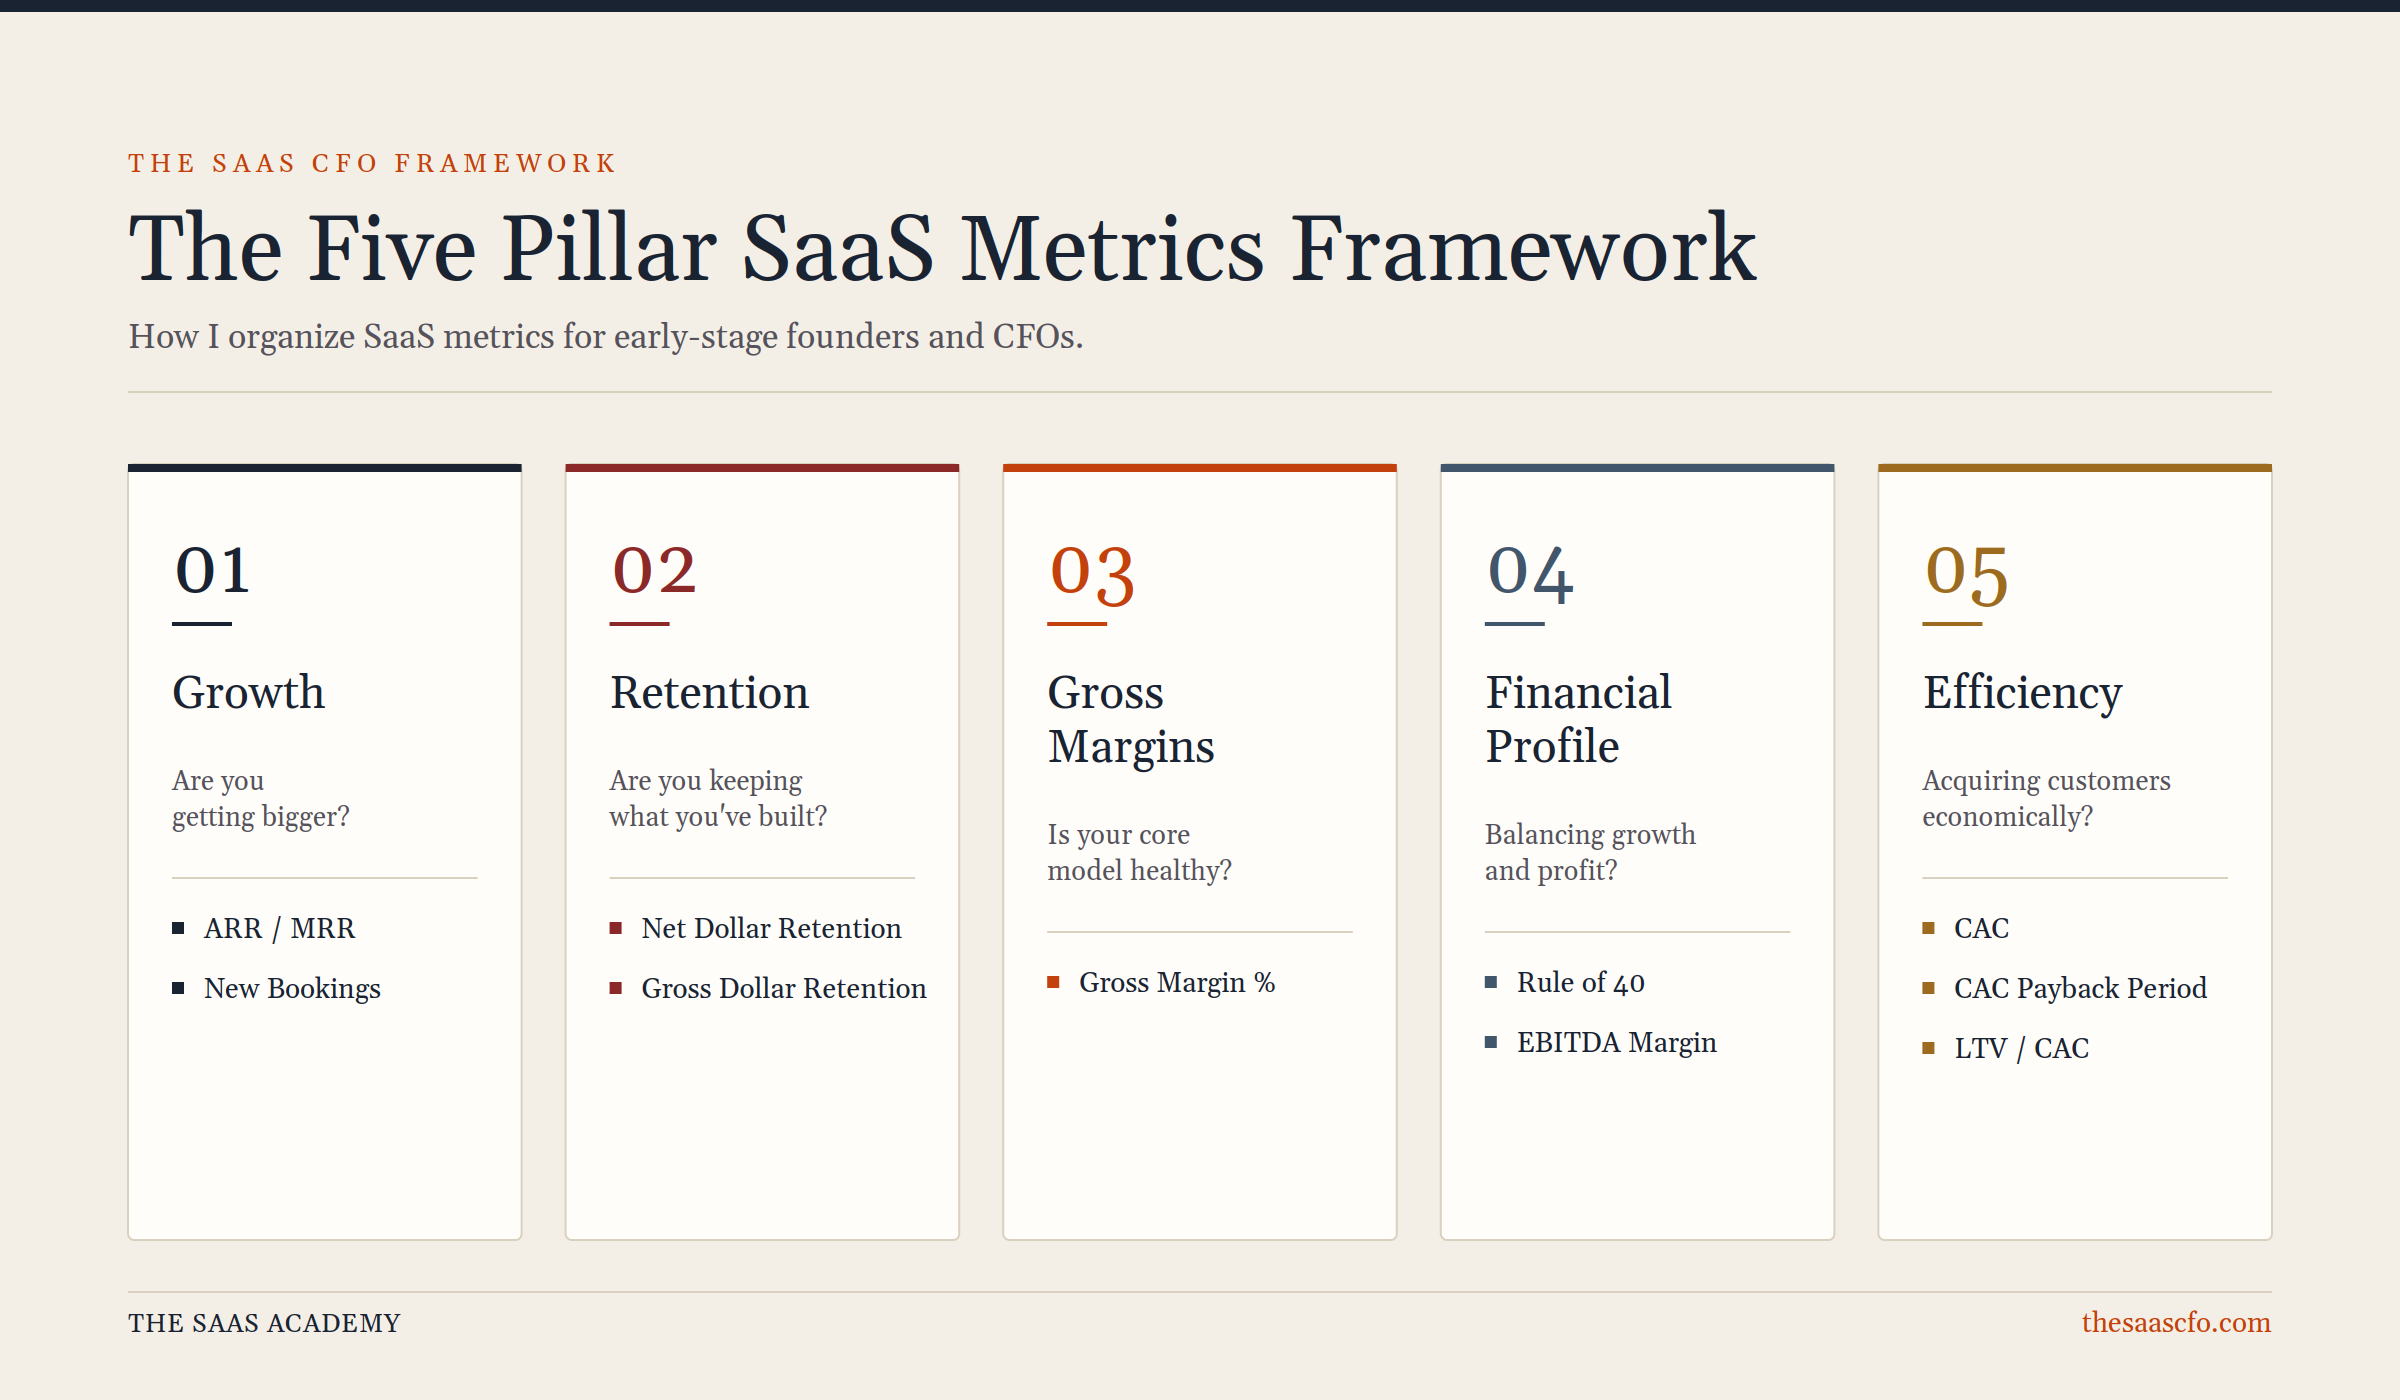Open the Financial Profile card title
The image size is (2400, 1400).
tap(1578, 719)
